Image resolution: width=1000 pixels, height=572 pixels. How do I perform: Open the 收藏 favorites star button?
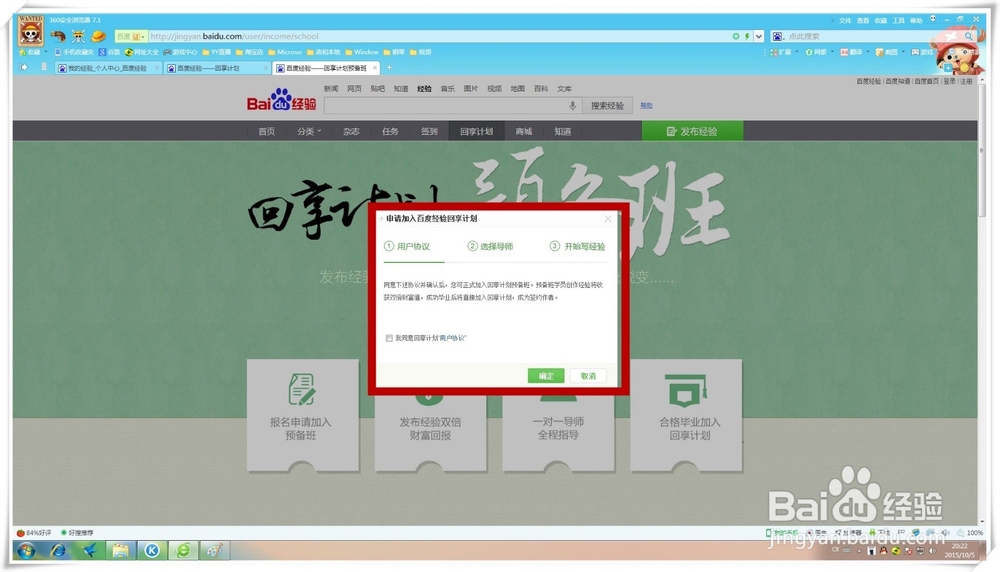click(x=32, y=52)
